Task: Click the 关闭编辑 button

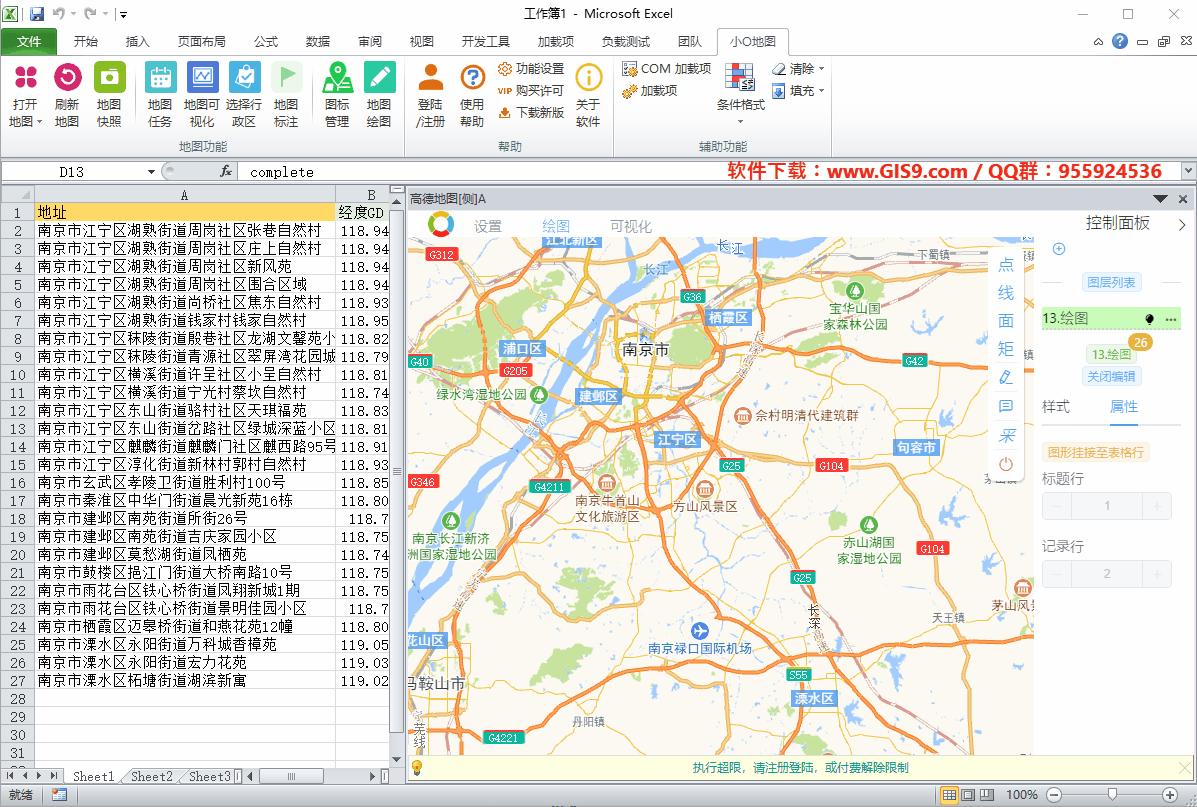Action: click(1111, 376)
